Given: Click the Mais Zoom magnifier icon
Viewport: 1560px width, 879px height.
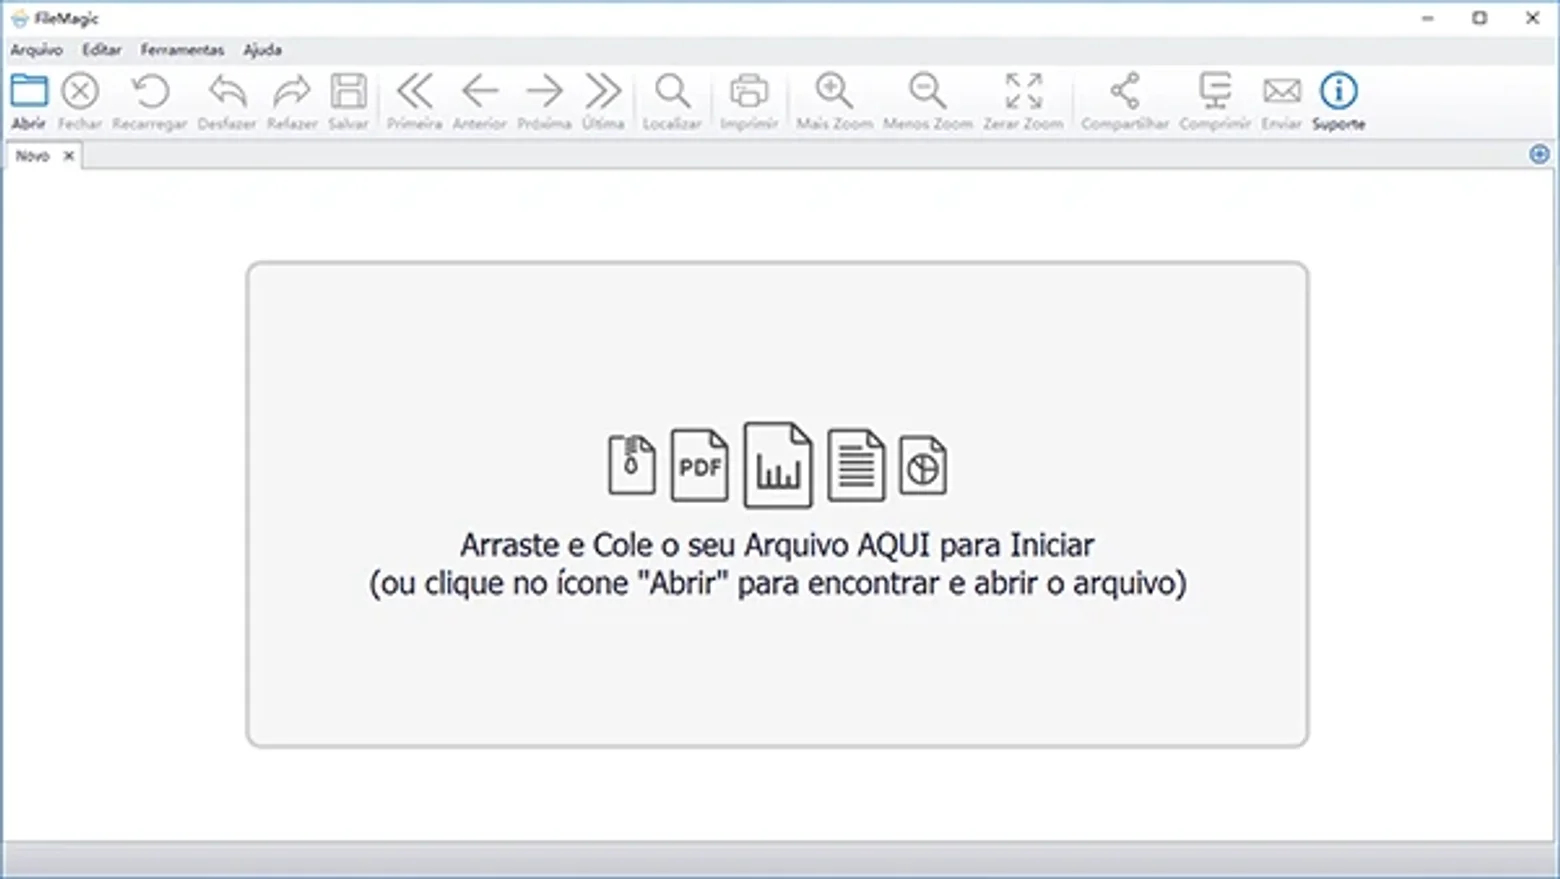Looking at the screenshot, I should pos(834,91).
